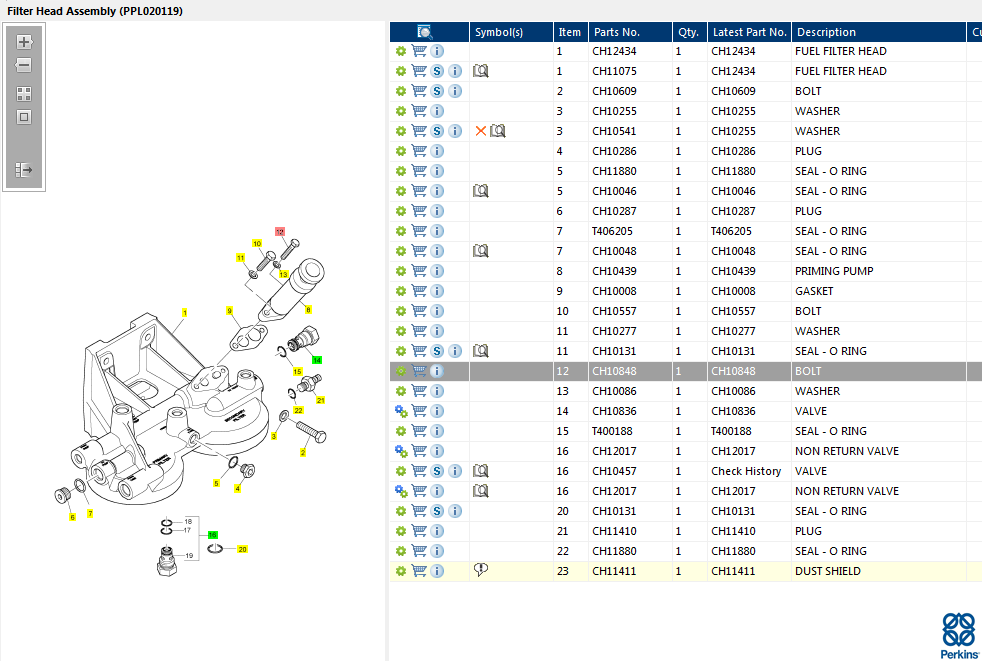982x661 pixels.
Task: Click the green gear icon for CH12434
Action: tap(401, 51)
